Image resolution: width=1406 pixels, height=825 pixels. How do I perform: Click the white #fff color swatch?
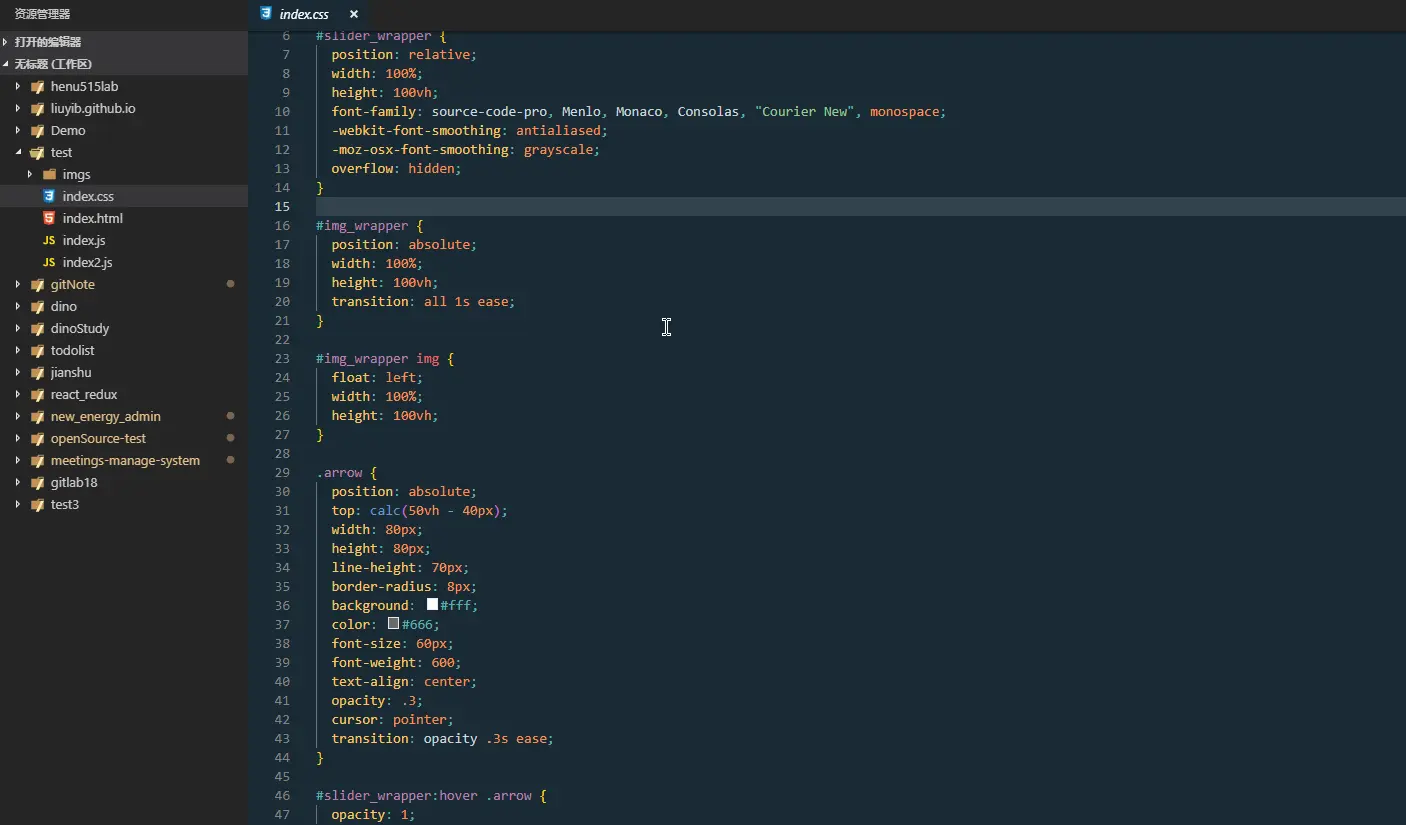pos(432,605)
